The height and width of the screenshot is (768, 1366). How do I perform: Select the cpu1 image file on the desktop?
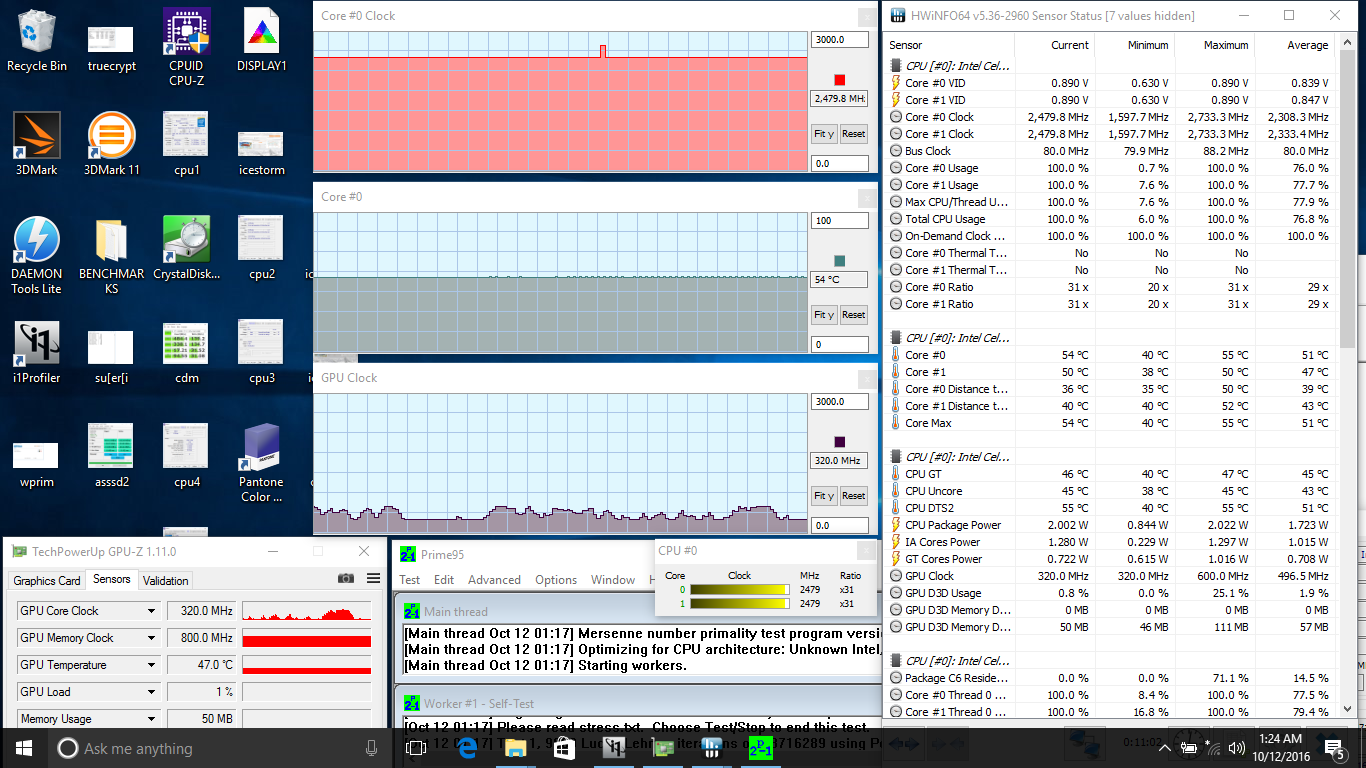pyautogui.click(x=186, y=144)
